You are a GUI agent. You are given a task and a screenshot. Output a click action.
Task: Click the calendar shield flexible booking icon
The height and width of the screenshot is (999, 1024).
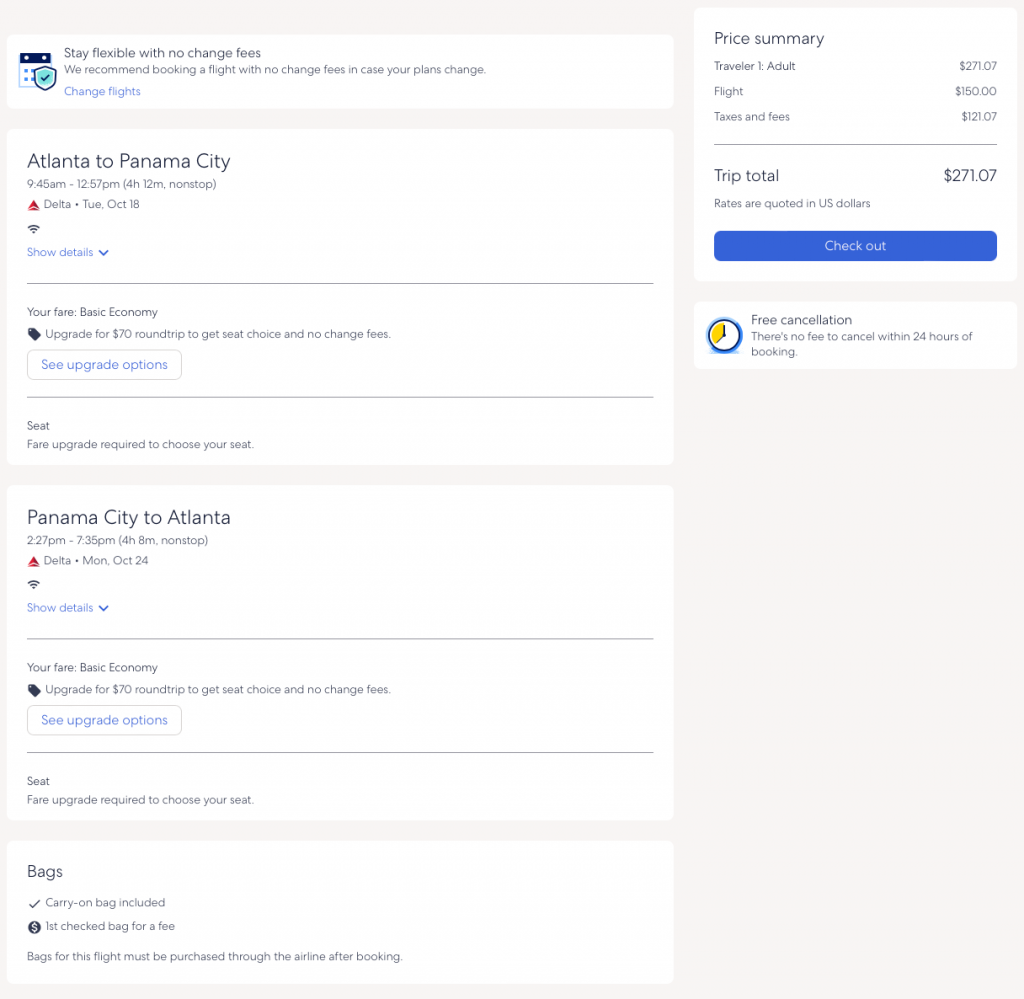37,71
